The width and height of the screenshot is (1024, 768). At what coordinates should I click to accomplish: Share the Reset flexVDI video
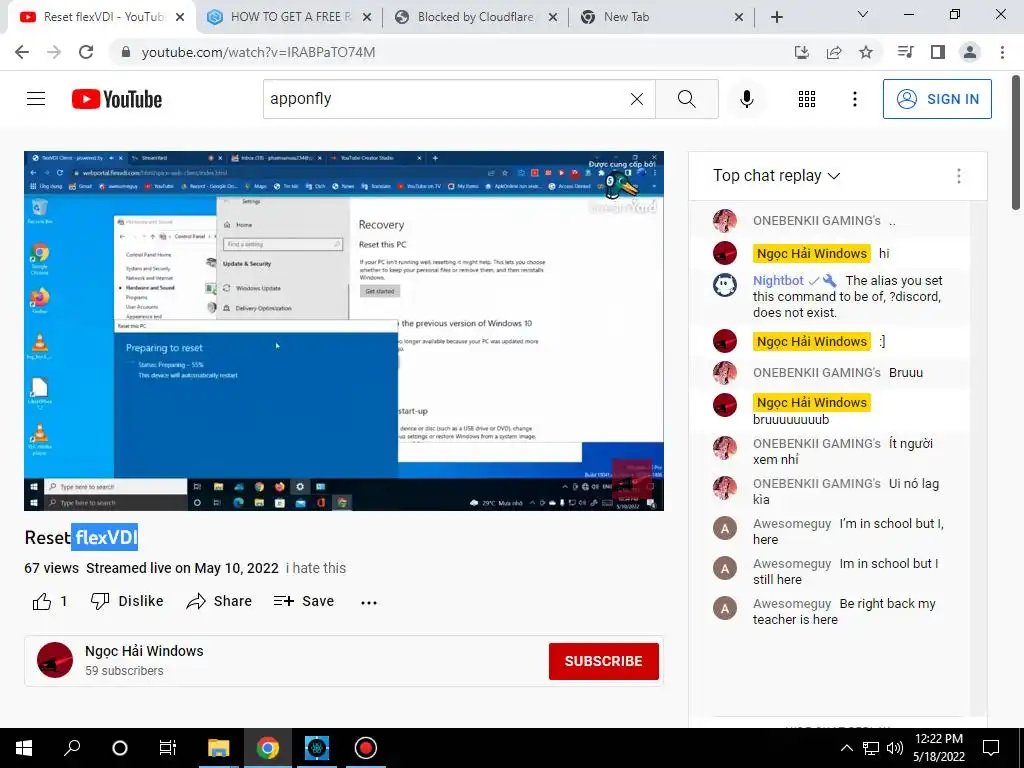[x=219, y=601]
